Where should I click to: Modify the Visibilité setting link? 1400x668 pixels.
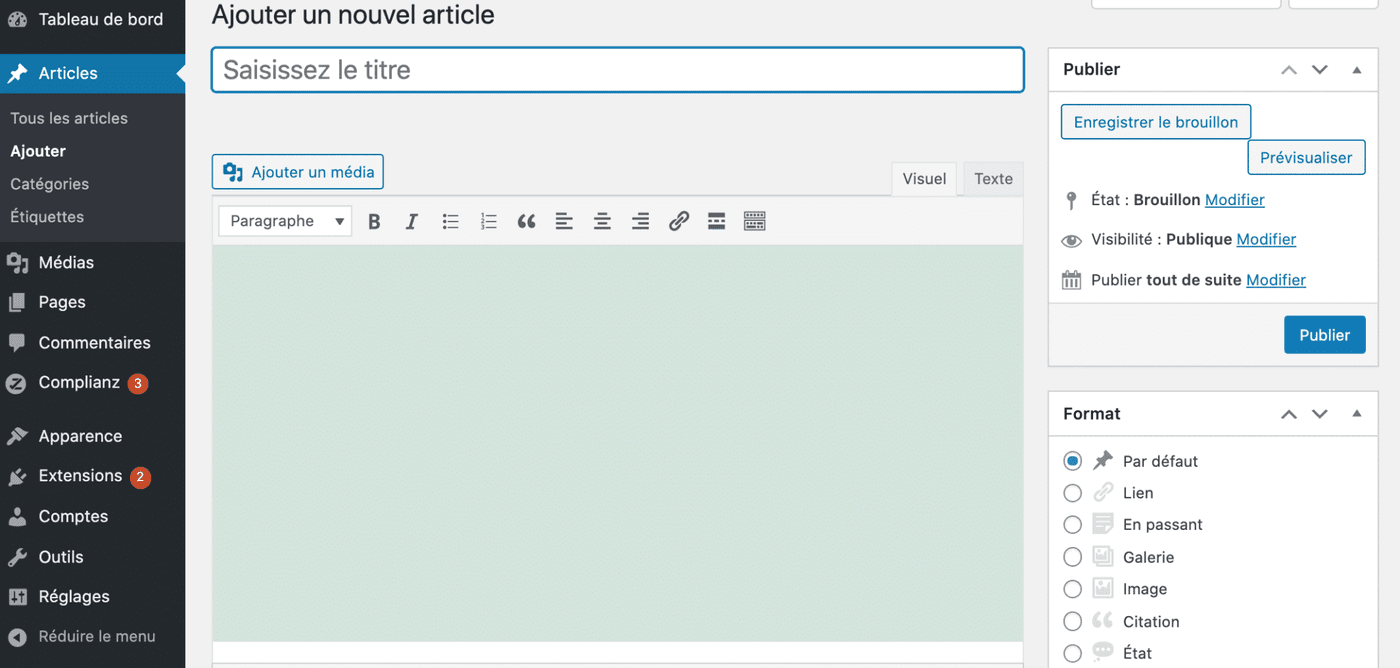(1266, 240)
